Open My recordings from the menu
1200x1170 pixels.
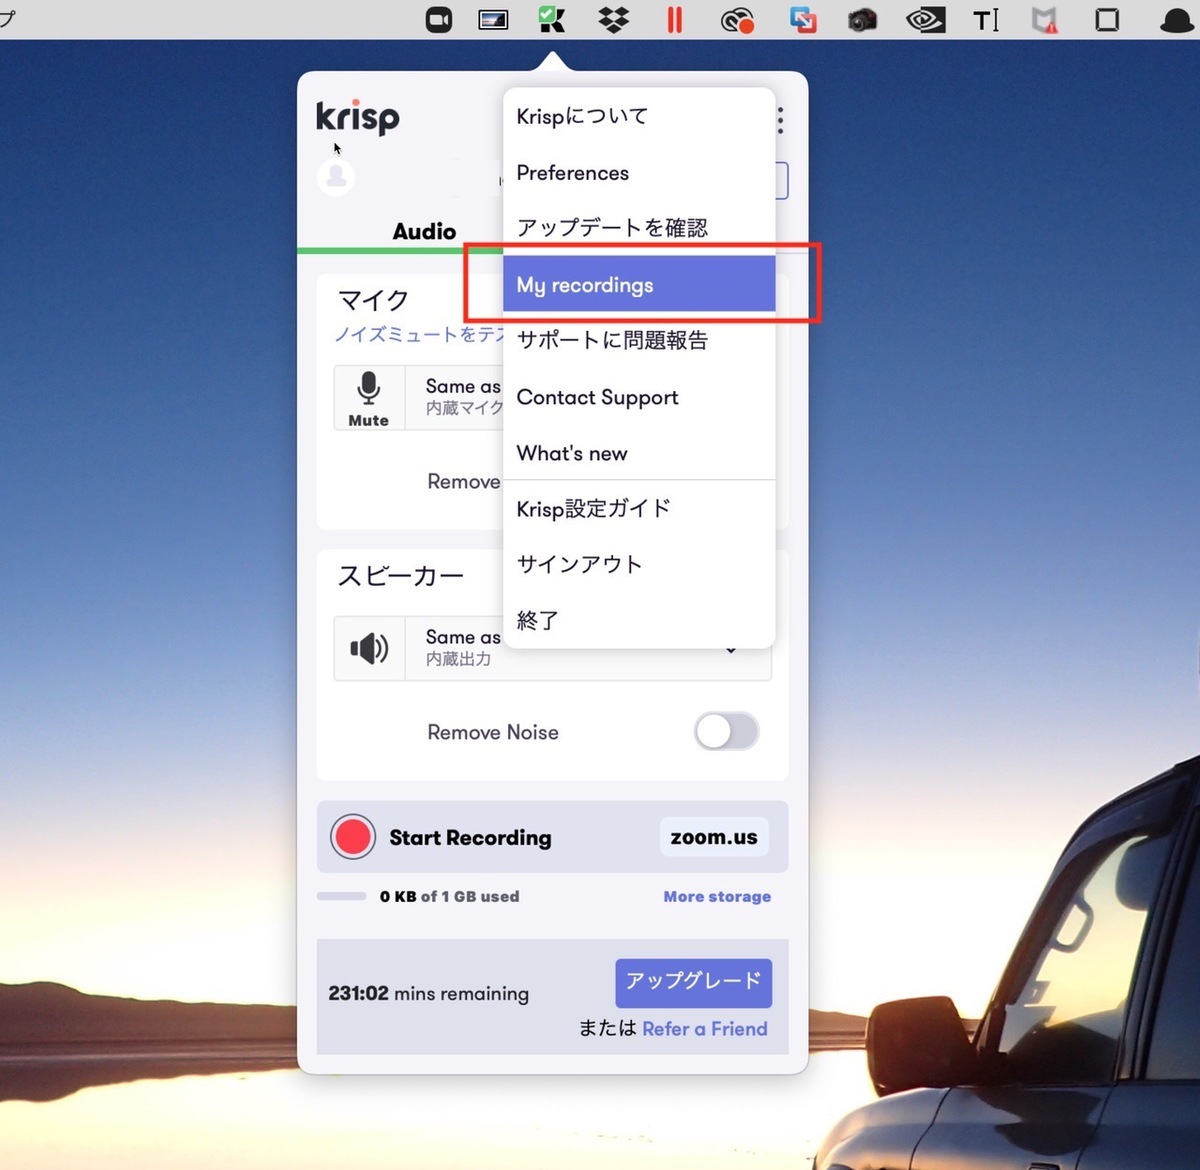pos(639,284)
